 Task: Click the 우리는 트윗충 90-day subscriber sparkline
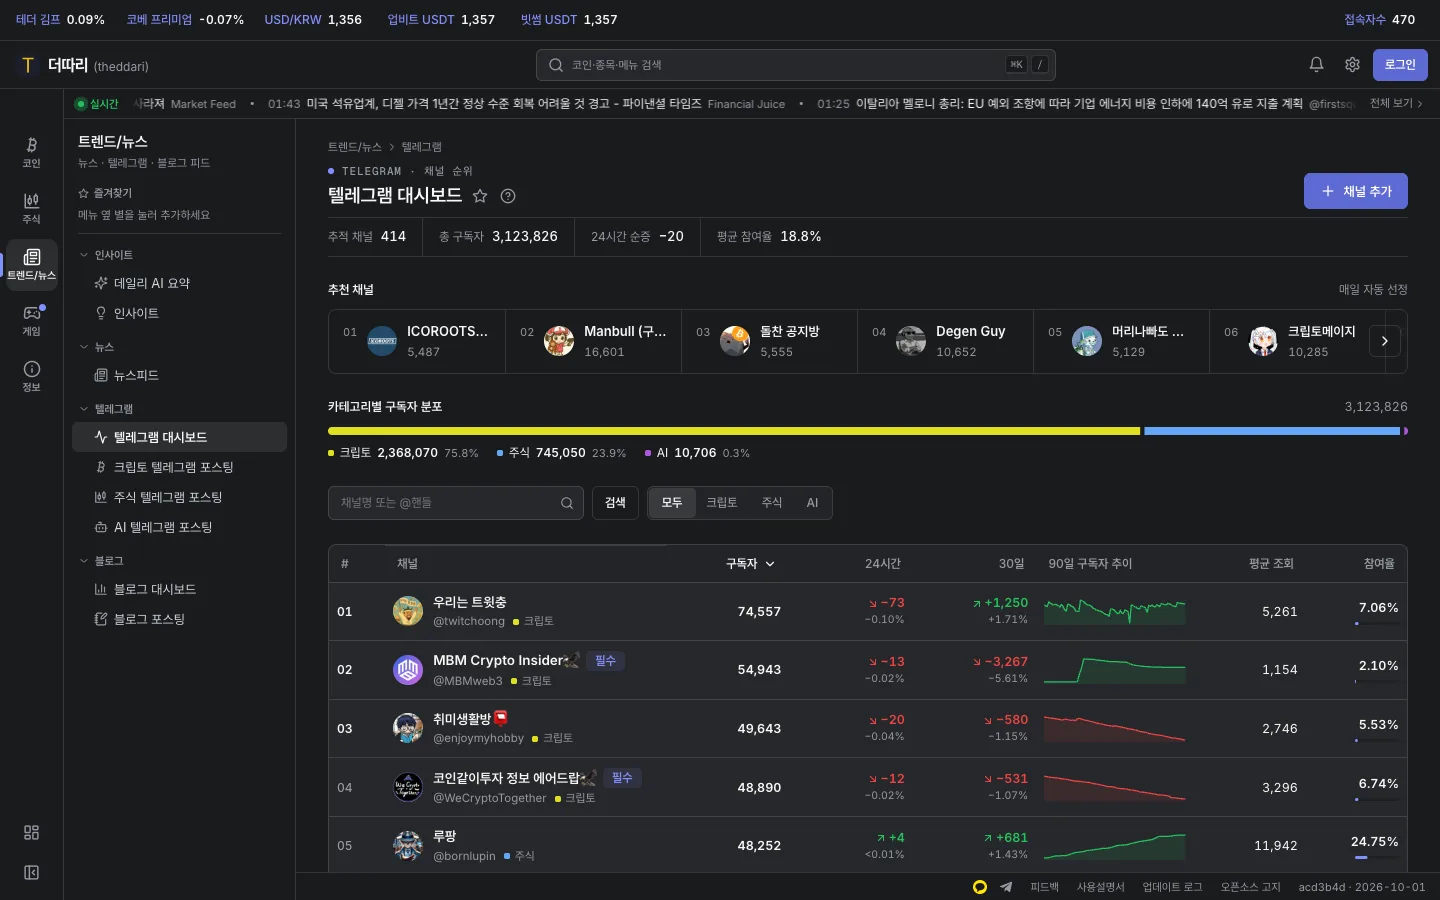[x=1115, y=611]
